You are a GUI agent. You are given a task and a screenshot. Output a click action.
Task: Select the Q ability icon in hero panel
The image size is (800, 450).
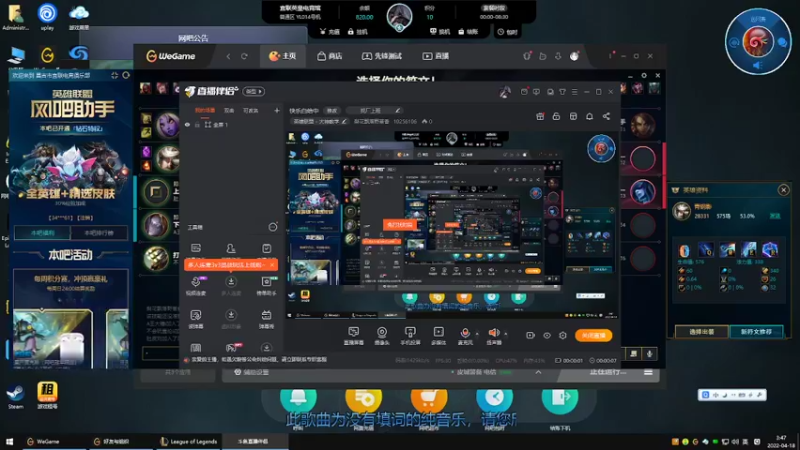click(x=706, y=250)
